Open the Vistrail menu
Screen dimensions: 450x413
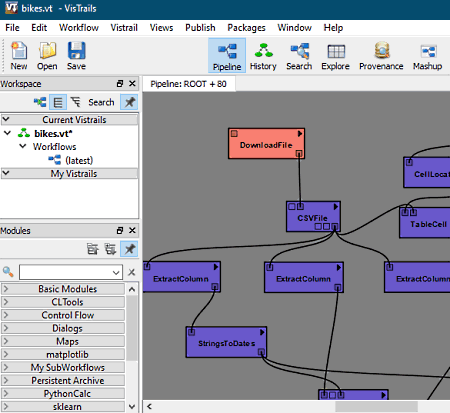pyautogui.click(x=124, y=28)
